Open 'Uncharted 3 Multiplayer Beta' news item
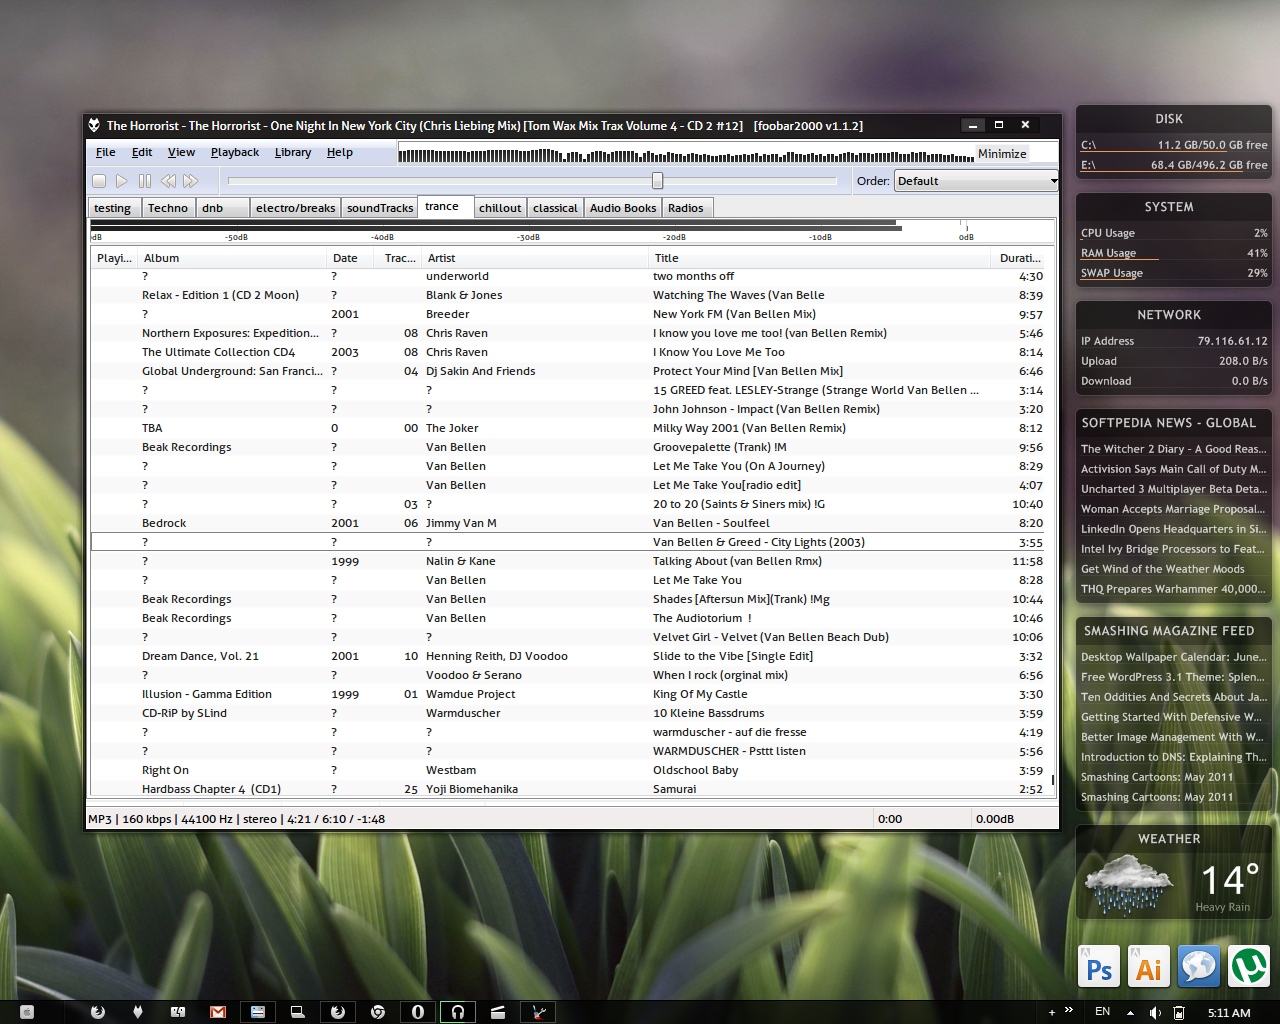Viewport: 1280px width, 1024px height. (x=1173, y=489)
